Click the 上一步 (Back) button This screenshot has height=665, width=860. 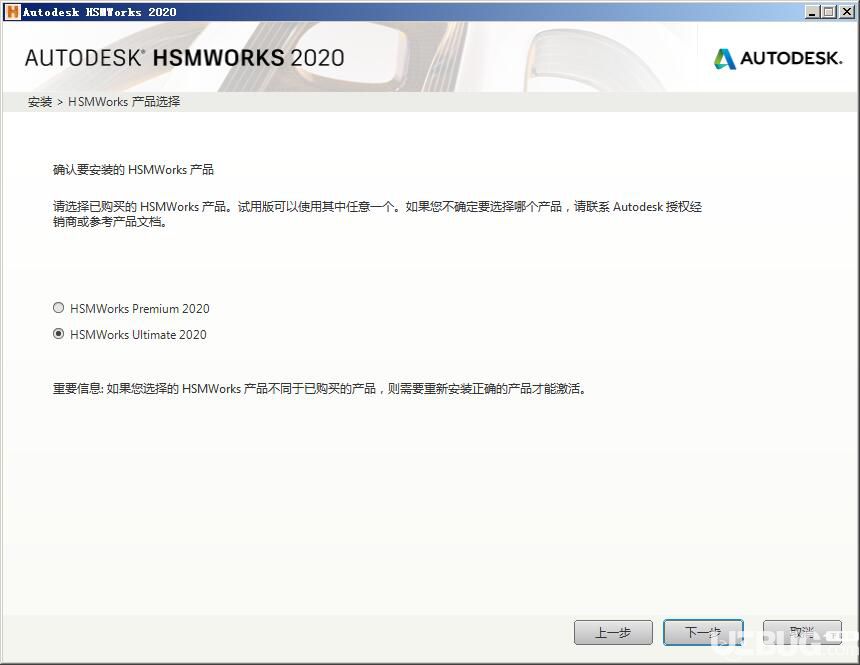click(x=613, y=633)
